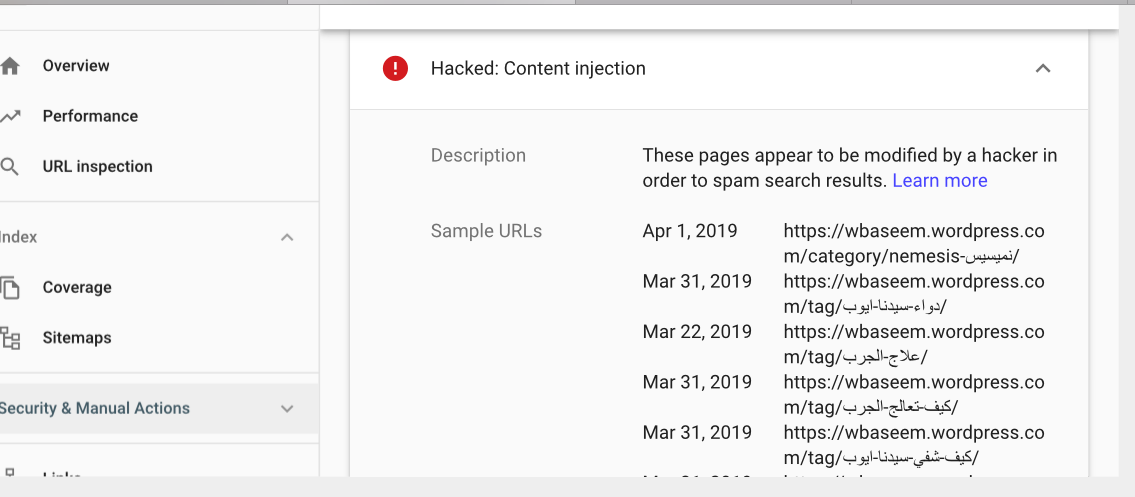
Task: Collapse the Hacked: Content injection panel
Action: click(1042, 69)
